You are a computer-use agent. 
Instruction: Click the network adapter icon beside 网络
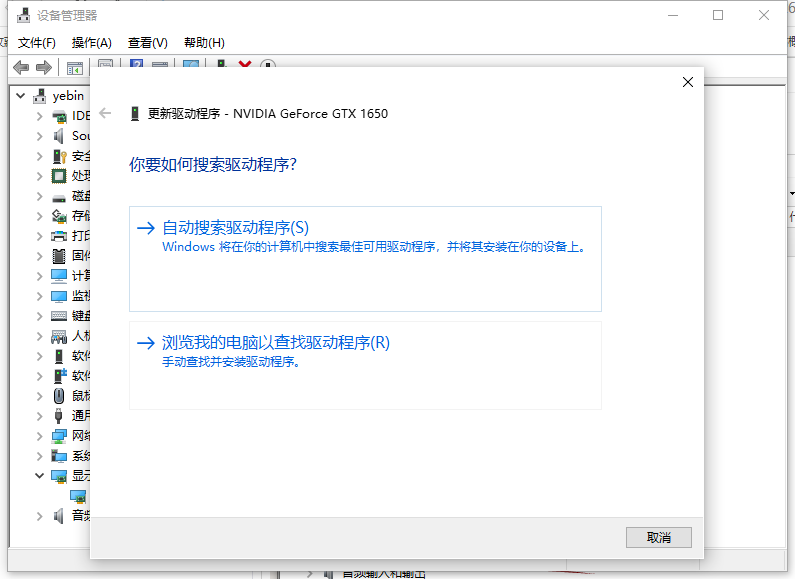(59, 436)
